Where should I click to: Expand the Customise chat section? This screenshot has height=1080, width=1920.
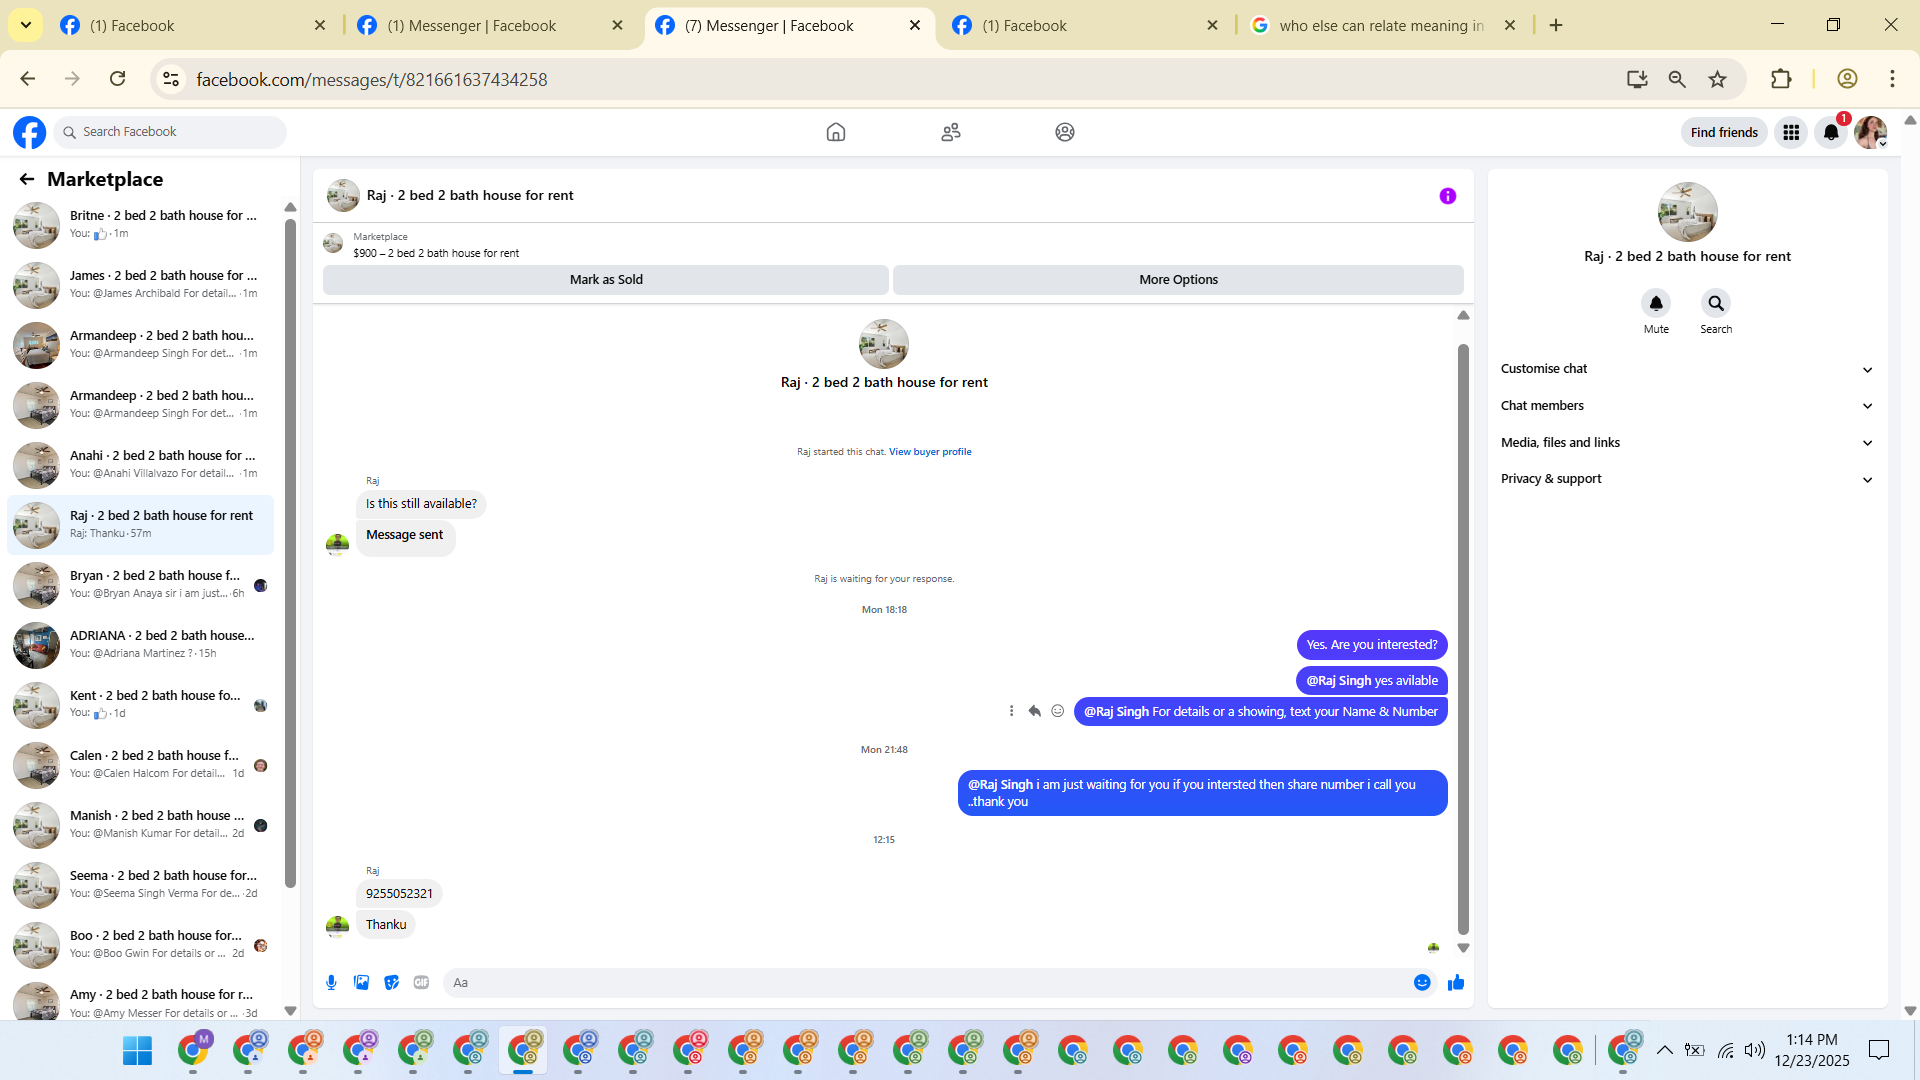click(x=1686, y=369)
